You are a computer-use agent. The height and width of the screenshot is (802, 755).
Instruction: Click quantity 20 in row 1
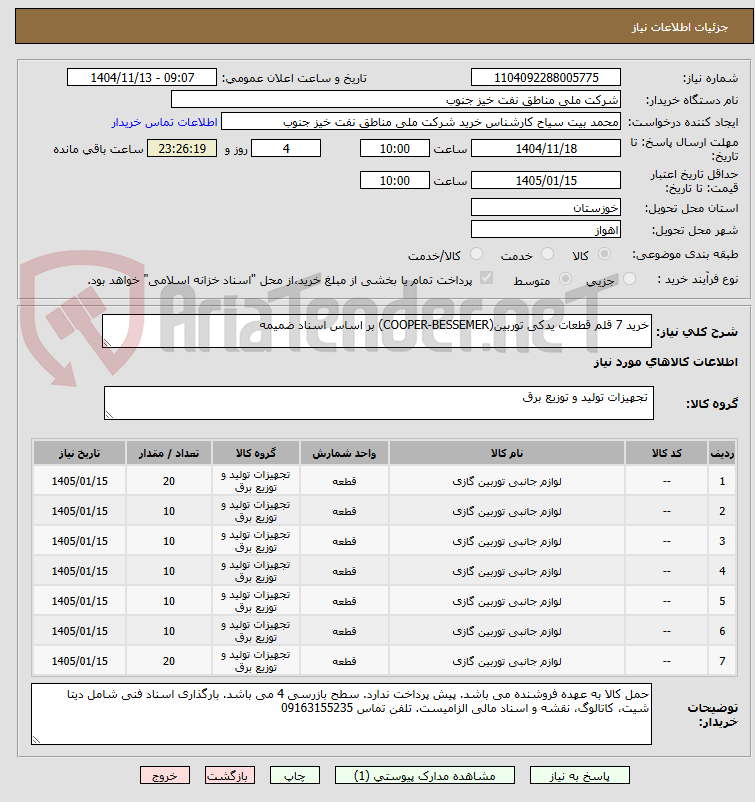(x=169, y=481)
